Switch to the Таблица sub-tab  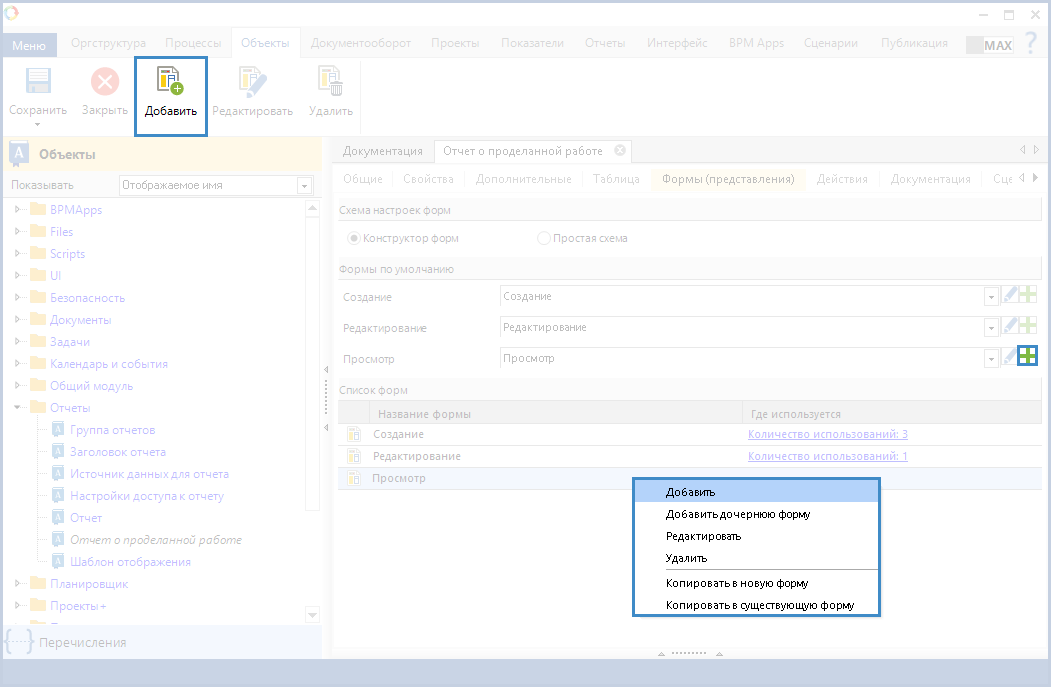pyautogui.click(x=616, y=179)
